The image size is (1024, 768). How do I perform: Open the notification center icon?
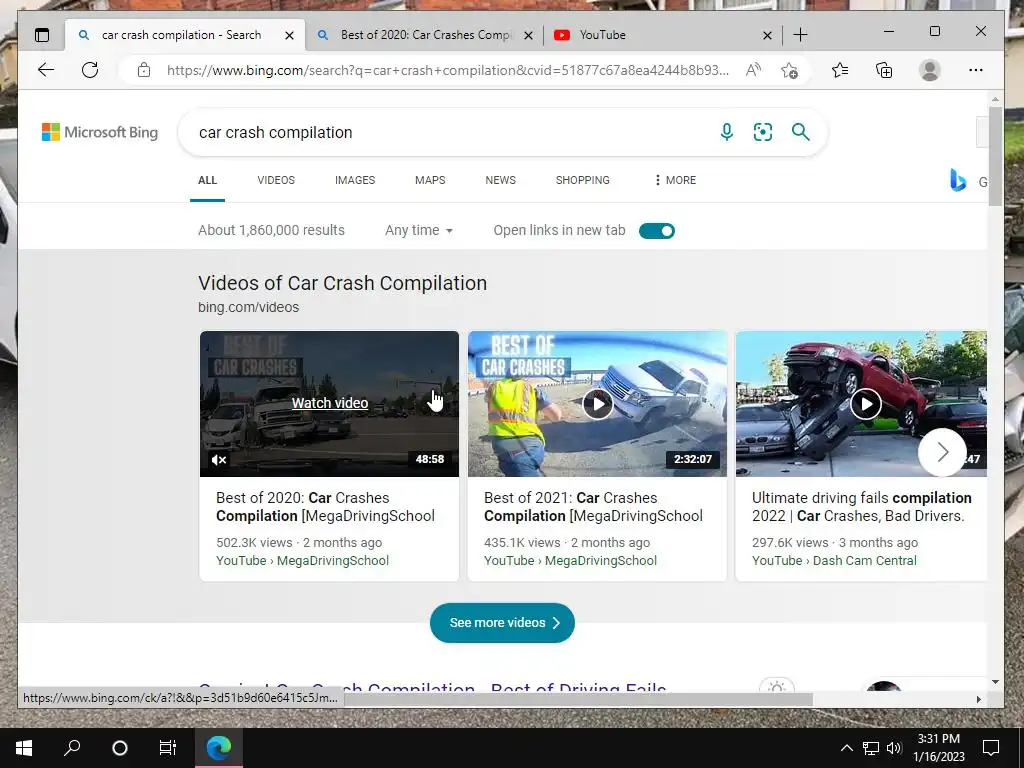coord(991,748)
